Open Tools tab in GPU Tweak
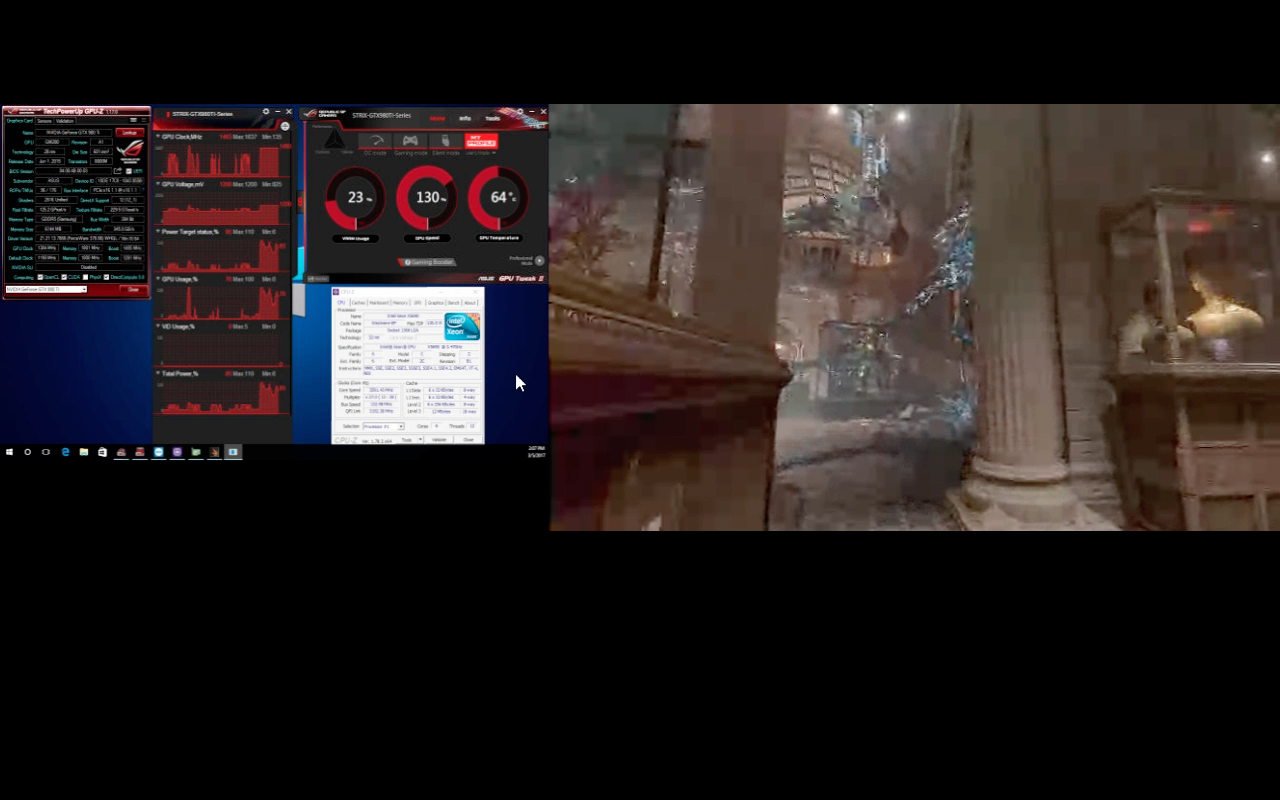Image resolution: width=1280 pixels, height=800 pixels. pos(492,118)
